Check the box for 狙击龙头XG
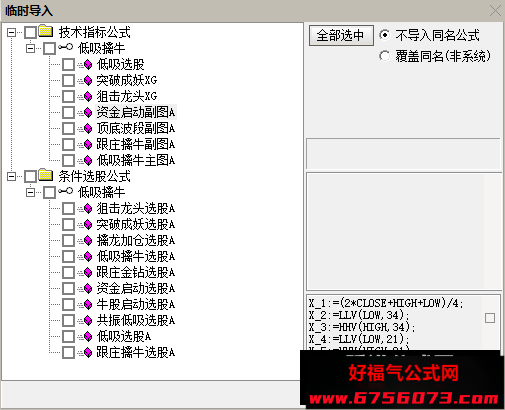The image size is (505, 410). pos(68,96)
